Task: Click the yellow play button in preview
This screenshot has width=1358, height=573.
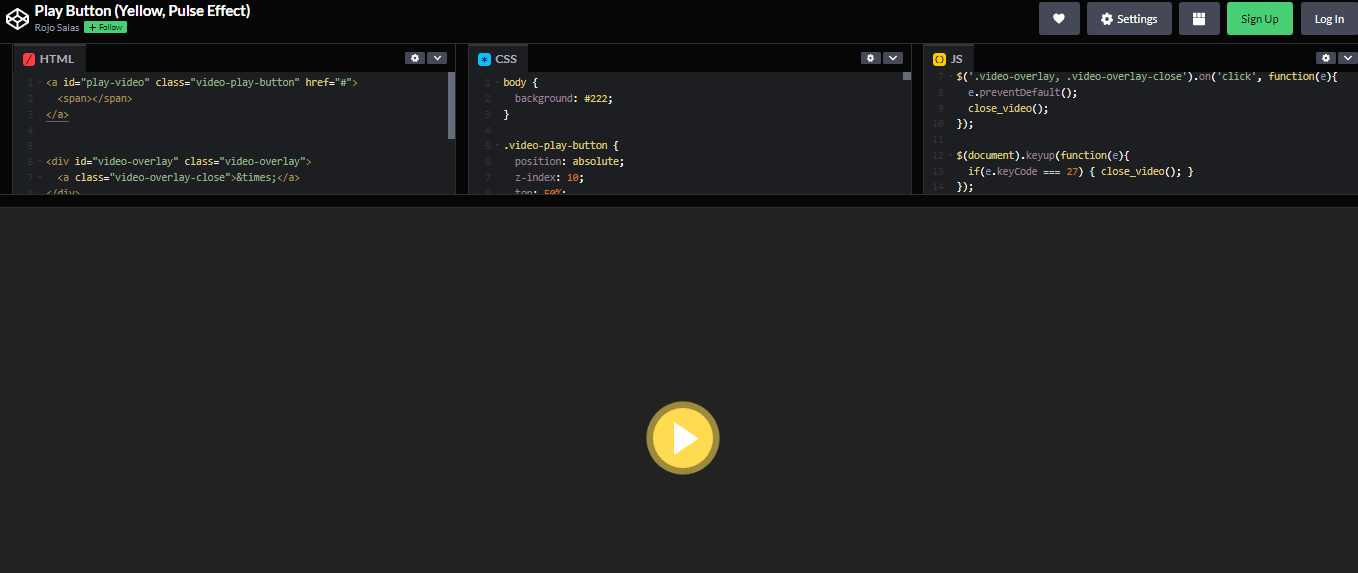Action: point(683,438)
